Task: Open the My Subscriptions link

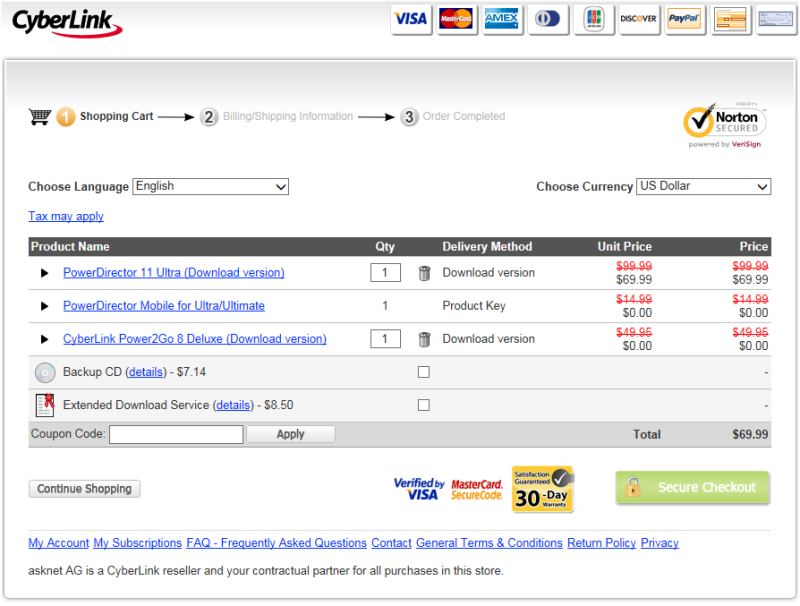Action: pyautogui.click(x=138, y=543)
